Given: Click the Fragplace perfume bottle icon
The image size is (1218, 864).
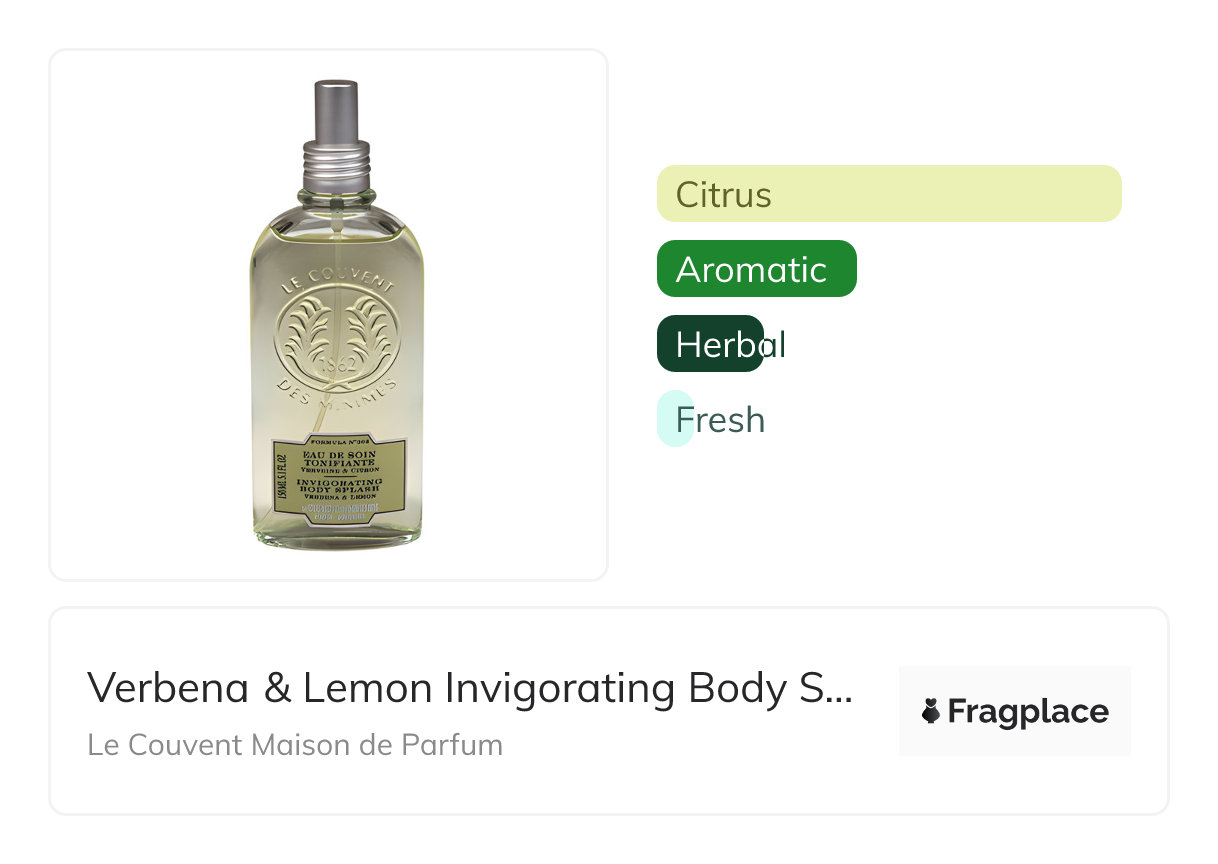Looking at the screenshot, I should pyautogui.click(x=931, y=711).
